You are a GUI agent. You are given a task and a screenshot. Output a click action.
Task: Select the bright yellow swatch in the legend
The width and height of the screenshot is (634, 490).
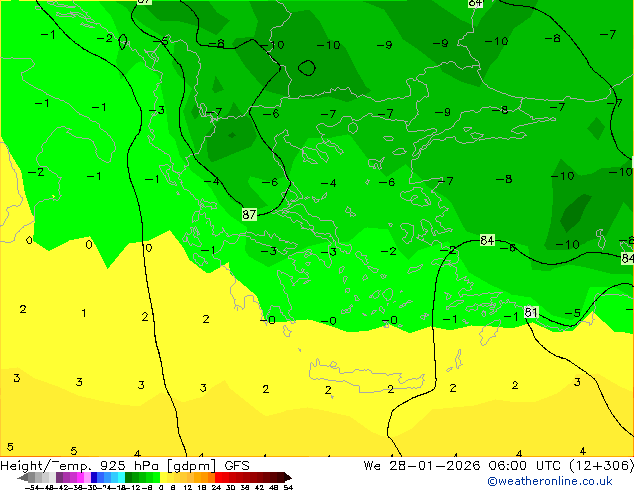pyautogui.click(x=163, y=477)
